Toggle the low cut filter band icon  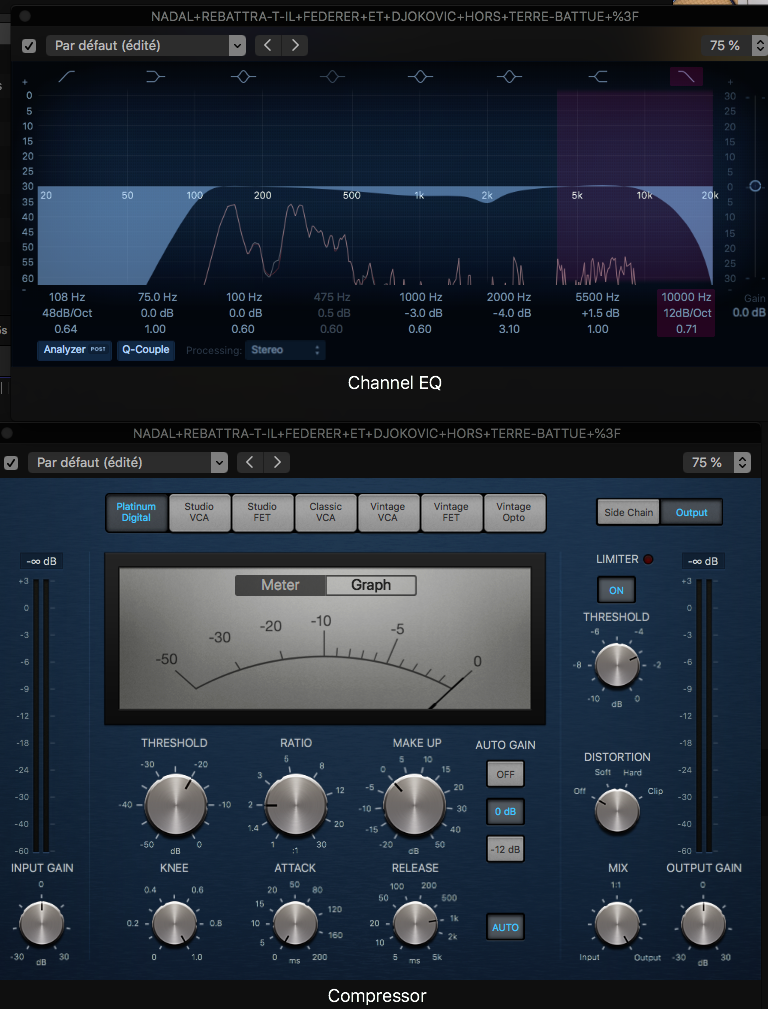point(67,77)
